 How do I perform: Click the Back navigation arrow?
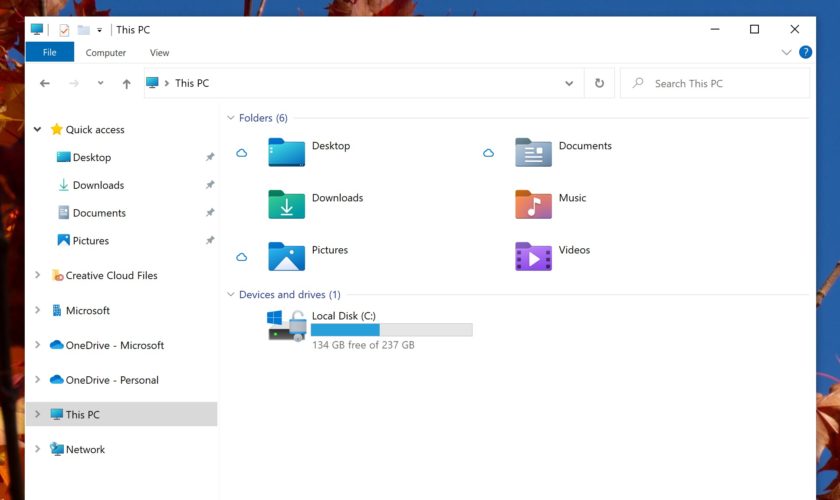click(x=45, y=84)
